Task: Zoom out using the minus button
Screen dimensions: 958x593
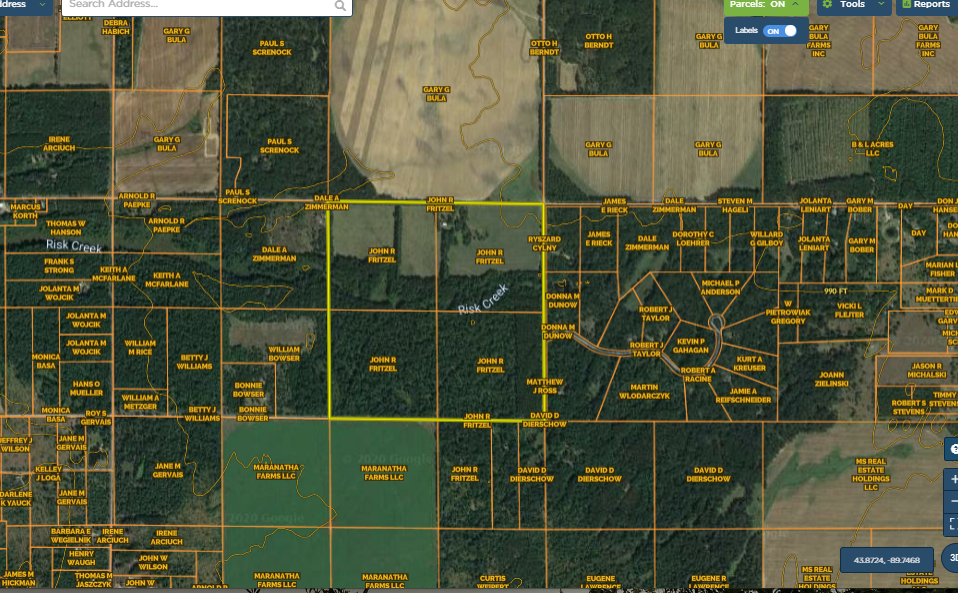Action: pos(953,502)
